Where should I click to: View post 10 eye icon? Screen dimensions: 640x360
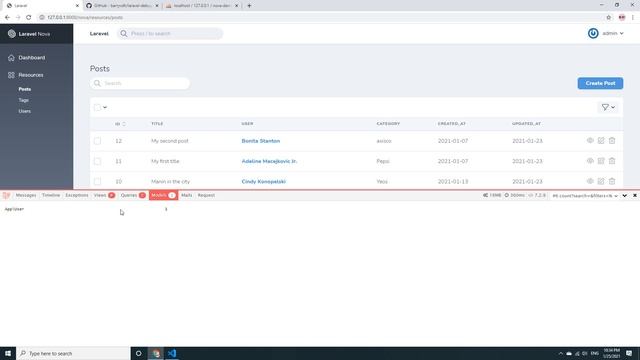(x=590, y=181)
